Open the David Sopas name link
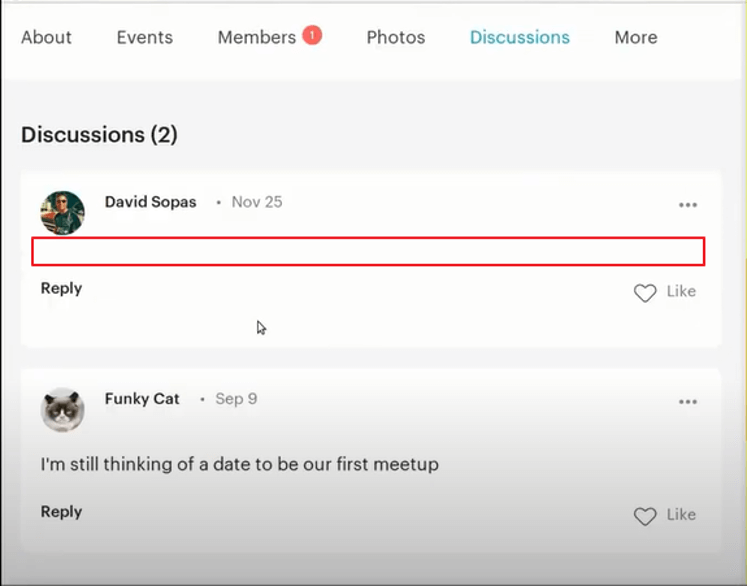Viewport: 748px width, 586px height. coord(152,202)
